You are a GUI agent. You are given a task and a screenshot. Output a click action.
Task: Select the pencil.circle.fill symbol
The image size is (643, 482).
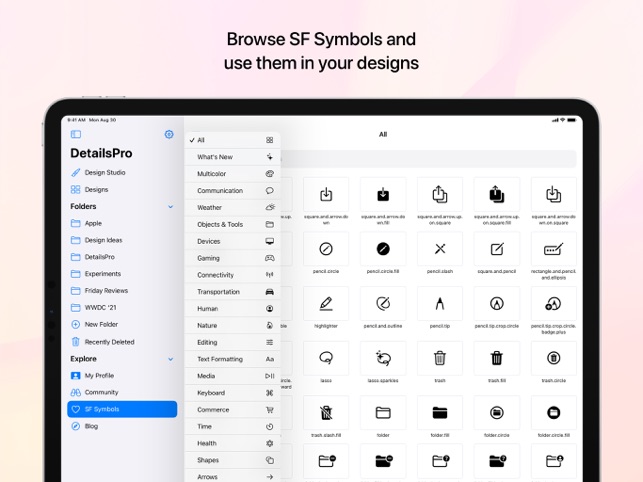pyautogui.click(x=383, y=249)
